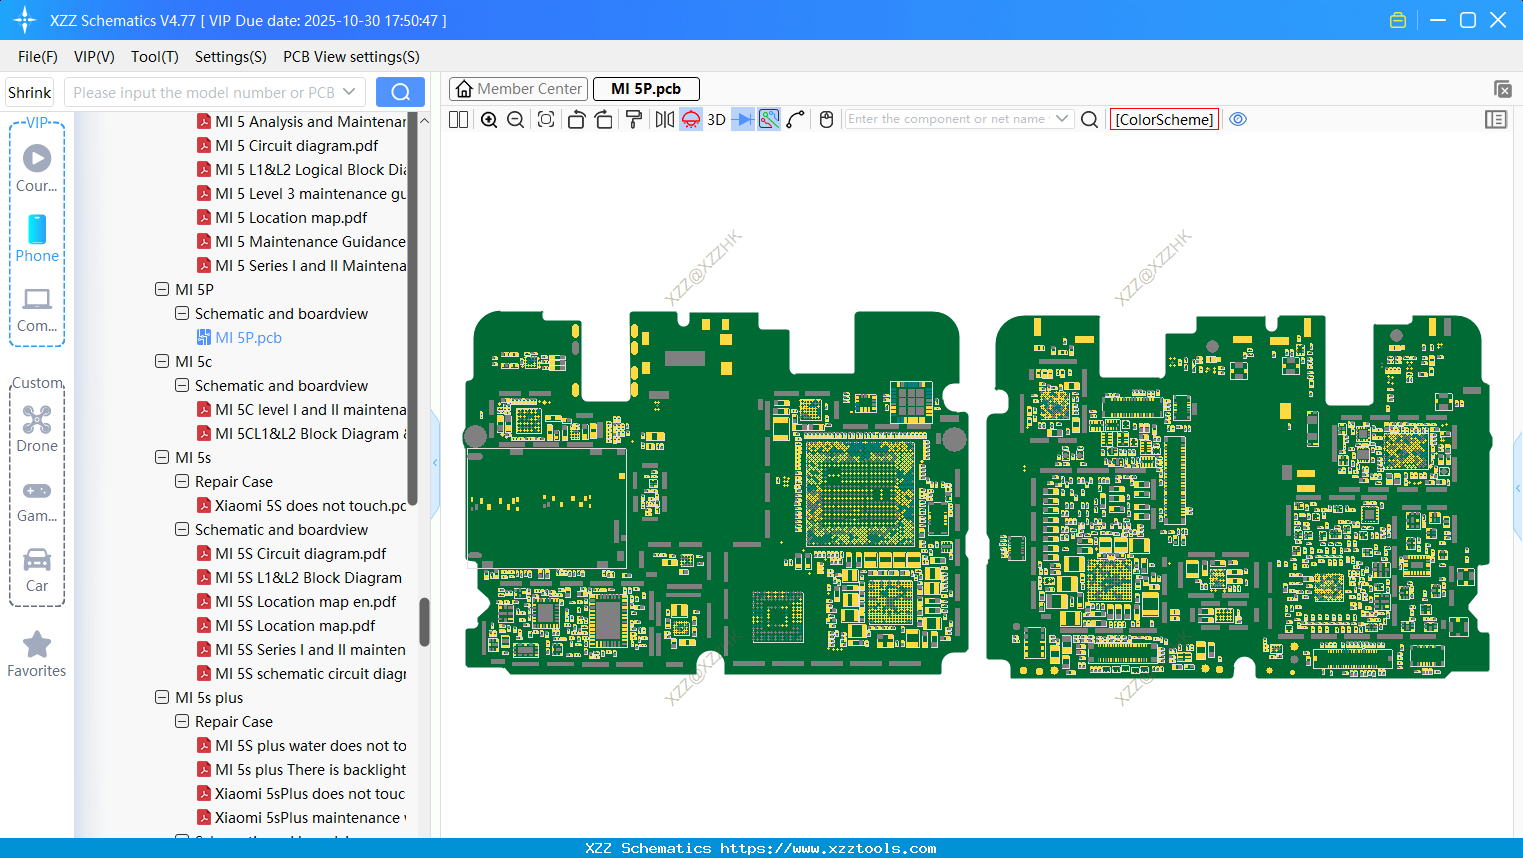Toggle the 3D view mode

point(716,119)
